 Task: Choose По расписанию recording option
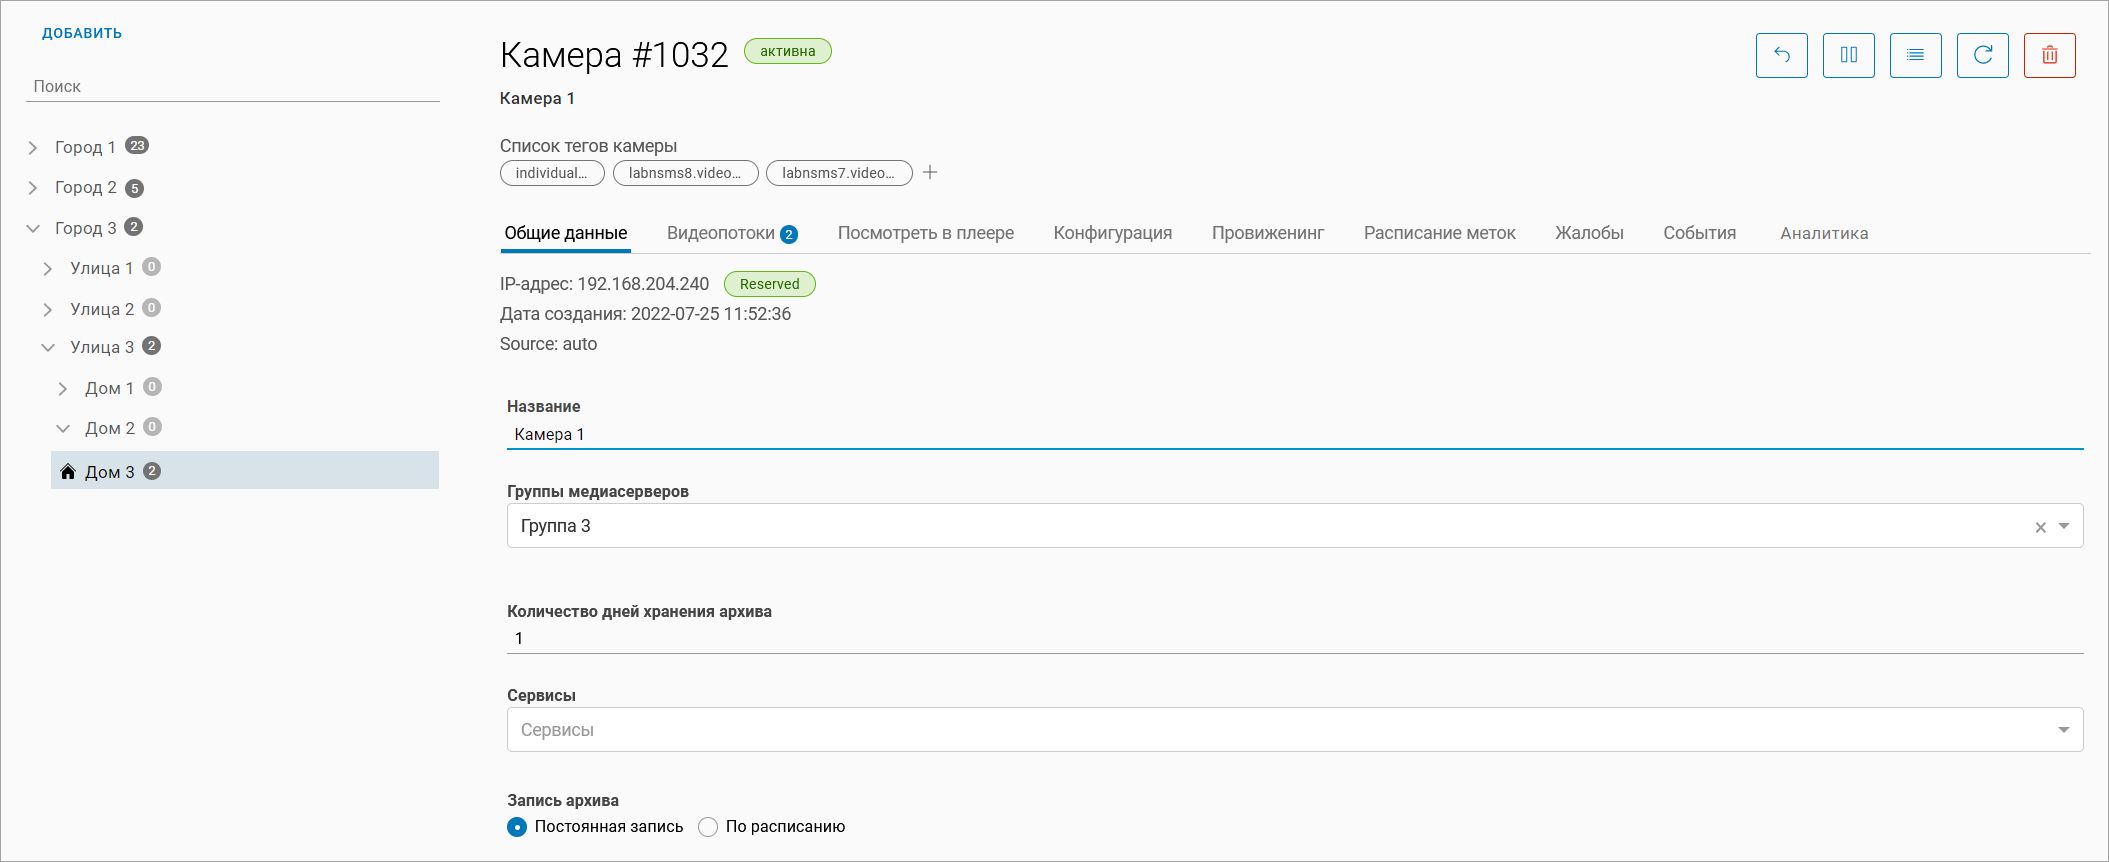pyautogui.click(x=708, y=827)
